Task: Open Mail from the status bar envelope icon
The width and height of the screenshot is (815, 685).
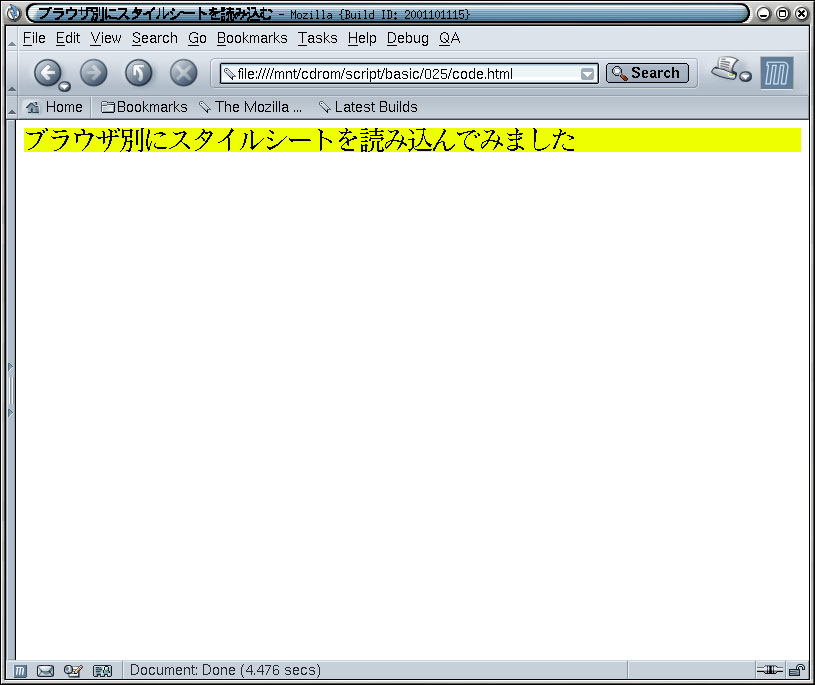Action: [x=45, y=670]
